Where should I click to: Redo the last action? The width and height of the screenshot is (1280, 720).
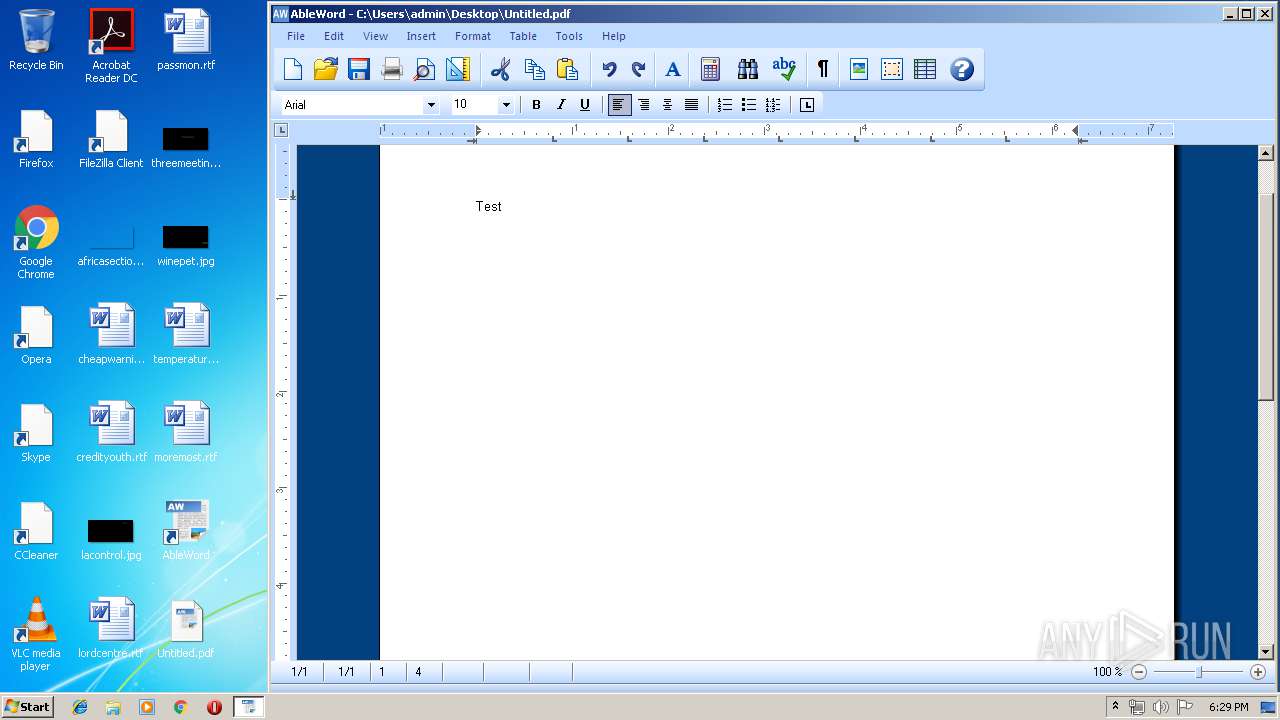(x=638, y=69)
